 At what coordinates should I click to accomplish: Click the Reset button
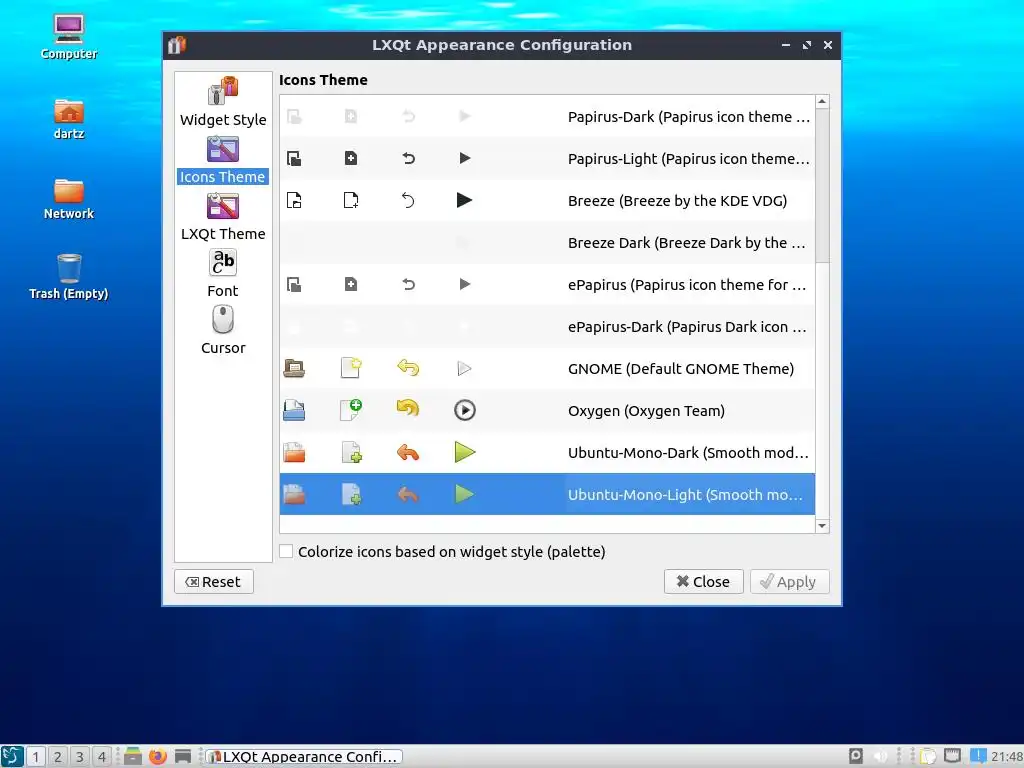pyautogui.click(x=214, y=581)
